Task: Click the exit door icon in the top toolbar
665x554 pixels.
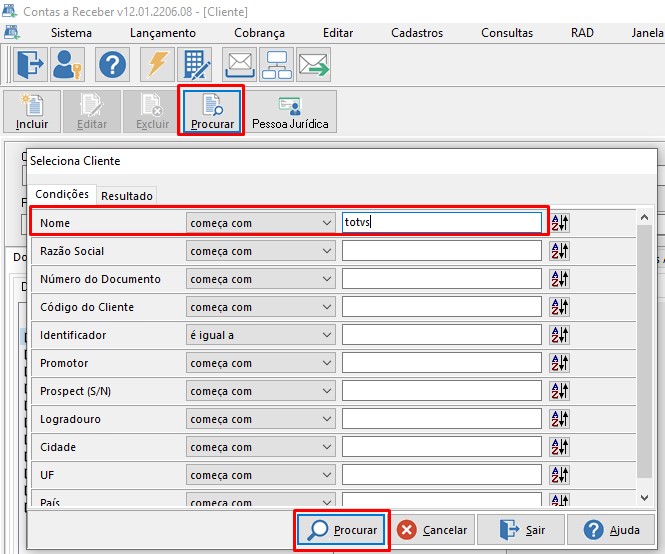Action: point(30,64)
